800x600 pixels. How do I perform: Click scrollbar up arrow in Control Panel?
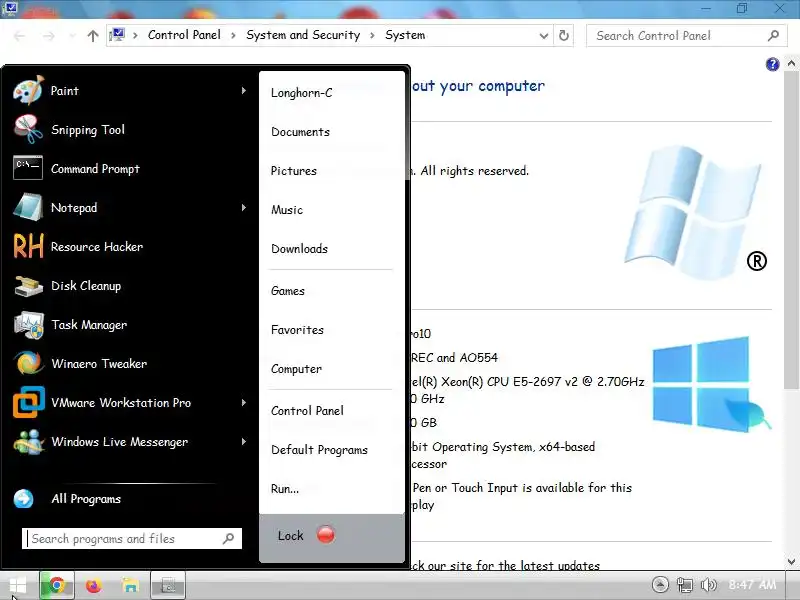click(791, 63)
